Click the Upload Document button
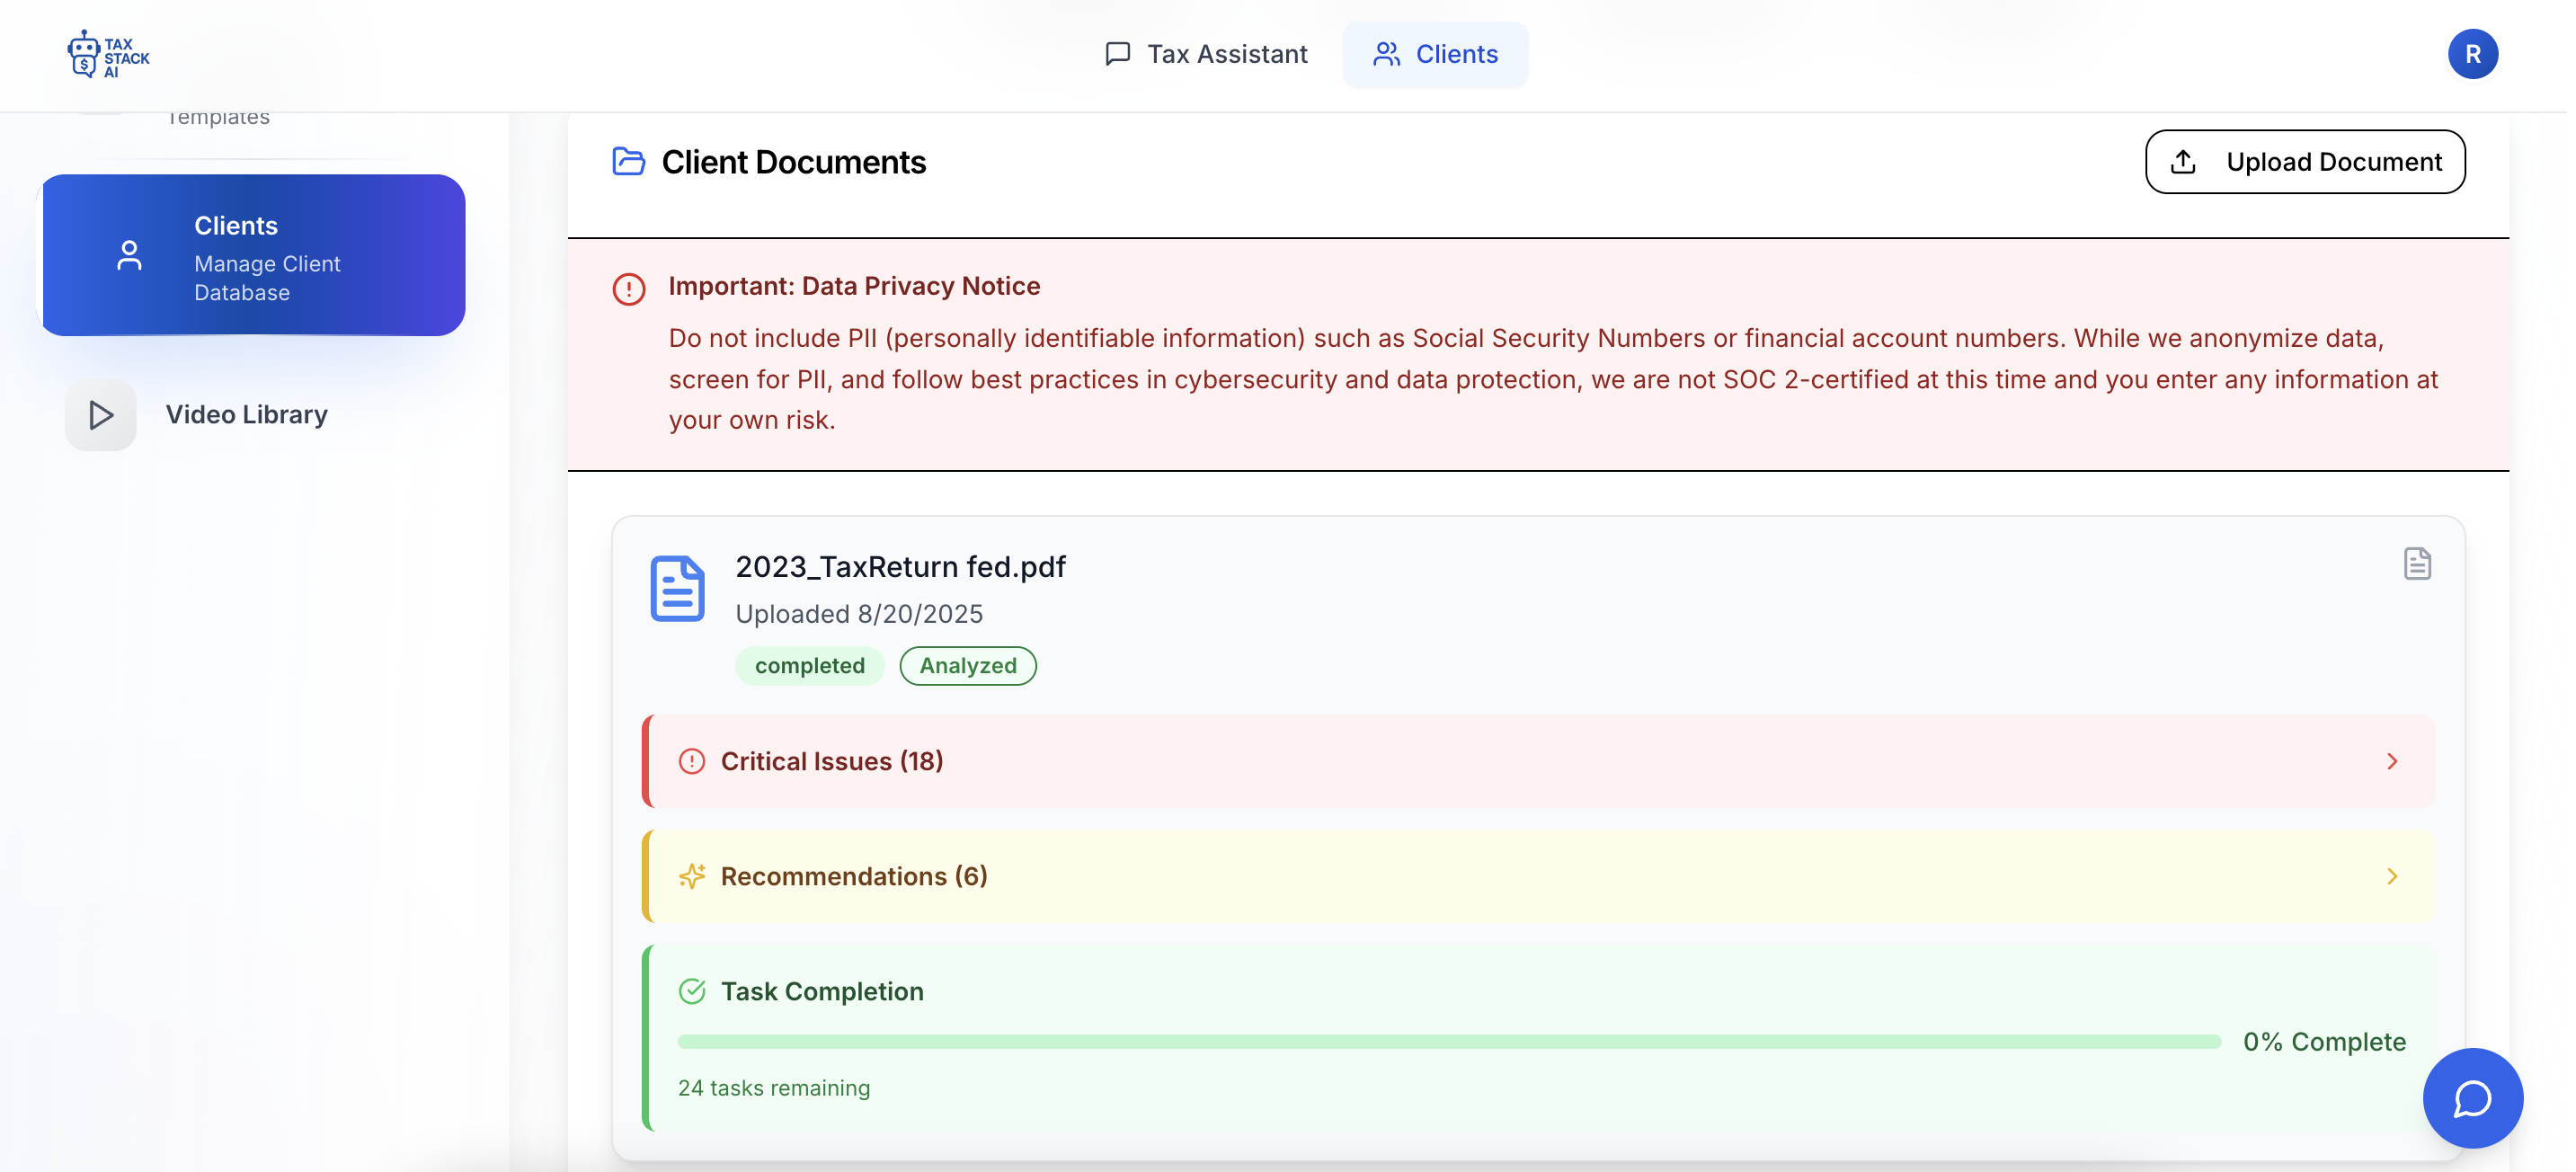2576x1172 pixels. click(2304, 161)
